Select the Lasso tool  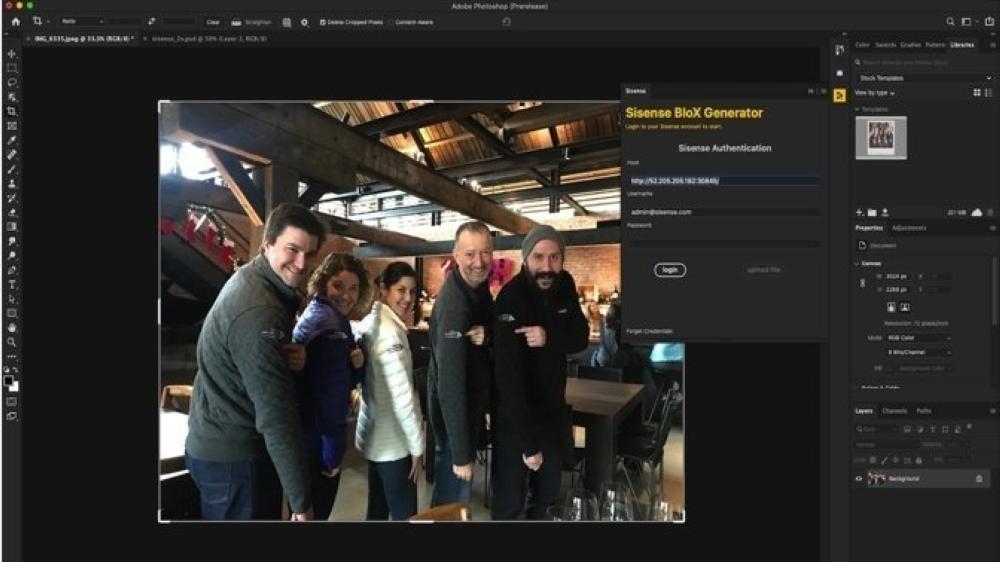pos(12,83)
